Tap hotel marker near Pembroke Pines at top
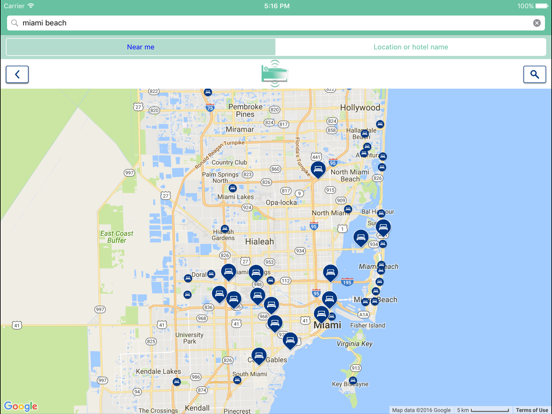 click(x=208, y=92)
